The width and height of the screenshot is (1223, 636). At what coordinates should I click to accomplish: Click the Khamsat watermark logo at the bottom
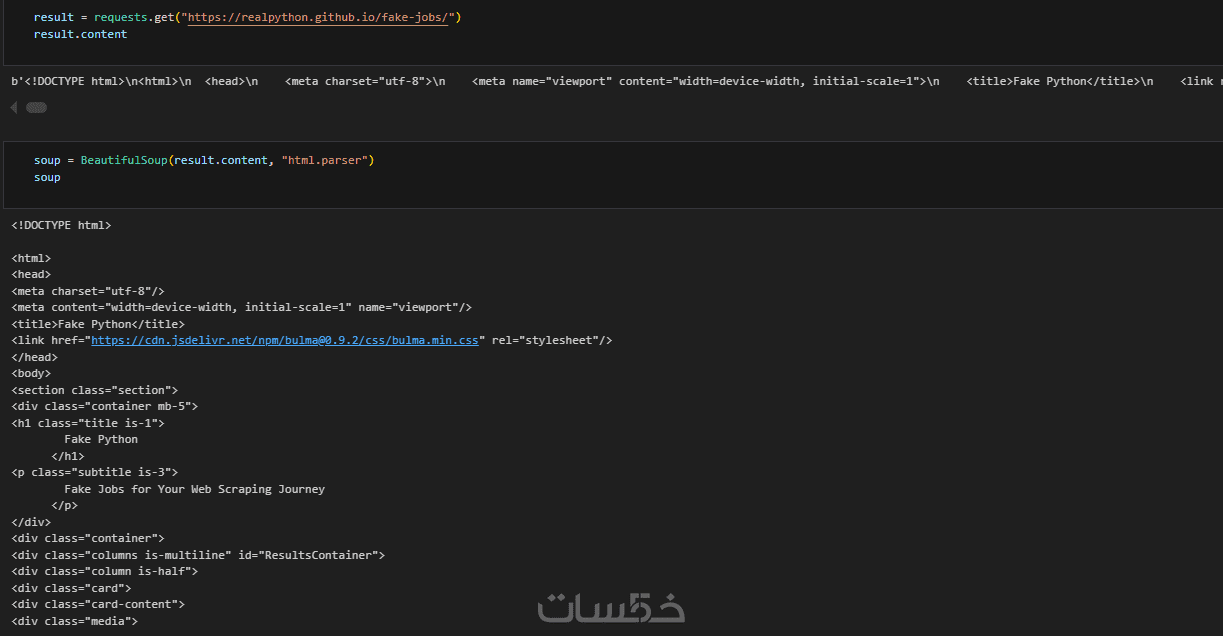[611, 608]
